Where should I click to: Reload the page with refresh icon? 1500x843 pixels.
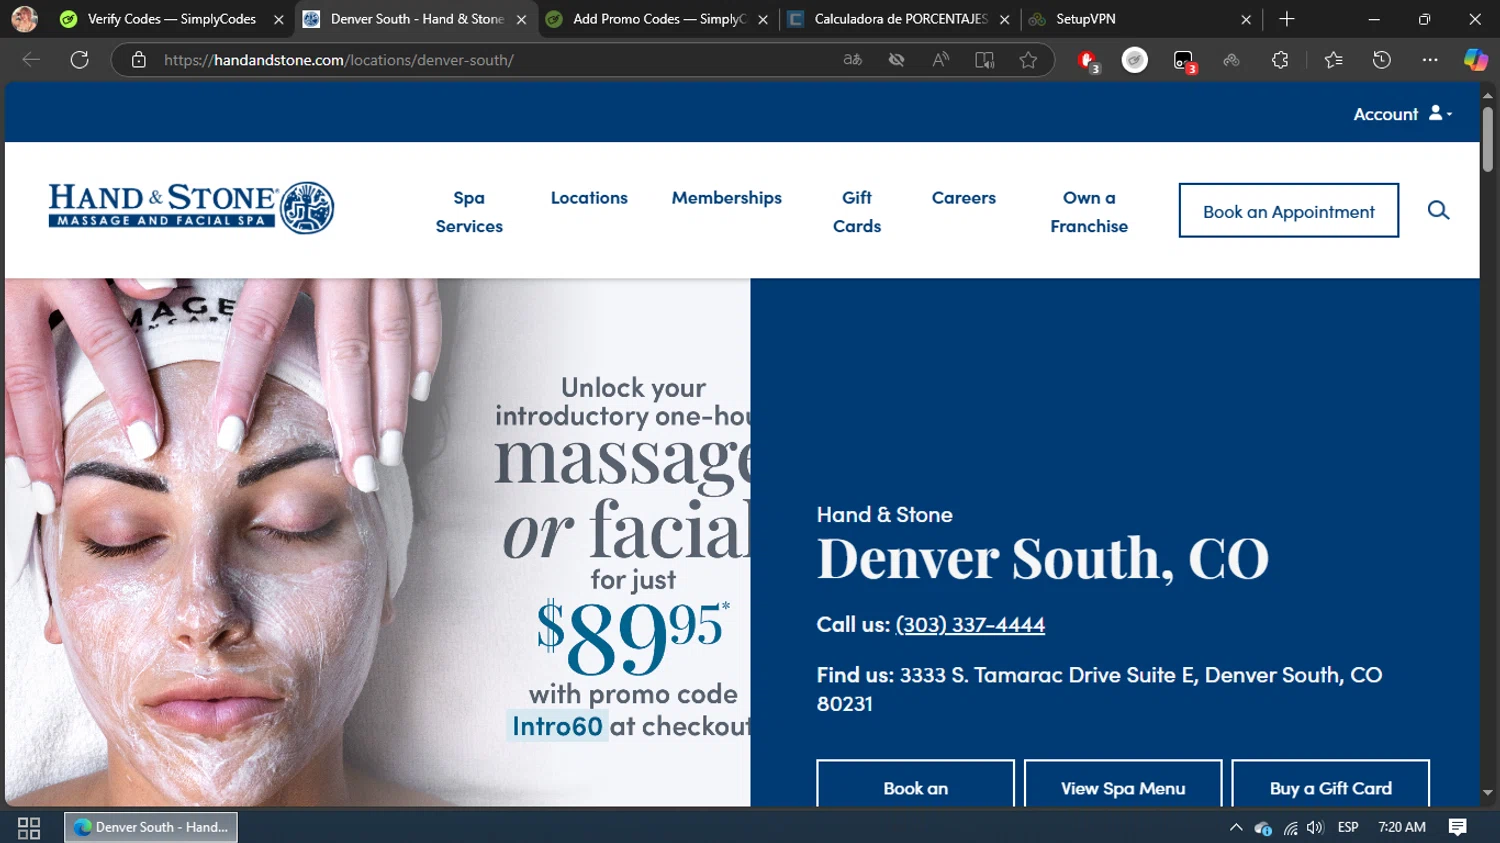pyautogui.click(x=80, y=60)
